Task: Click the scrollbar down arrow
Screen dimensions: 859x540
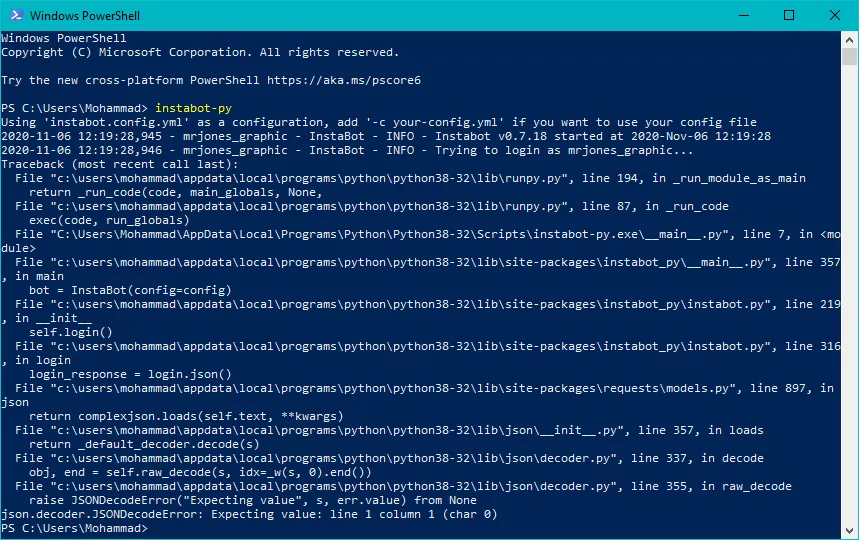Action: point(849,531)
